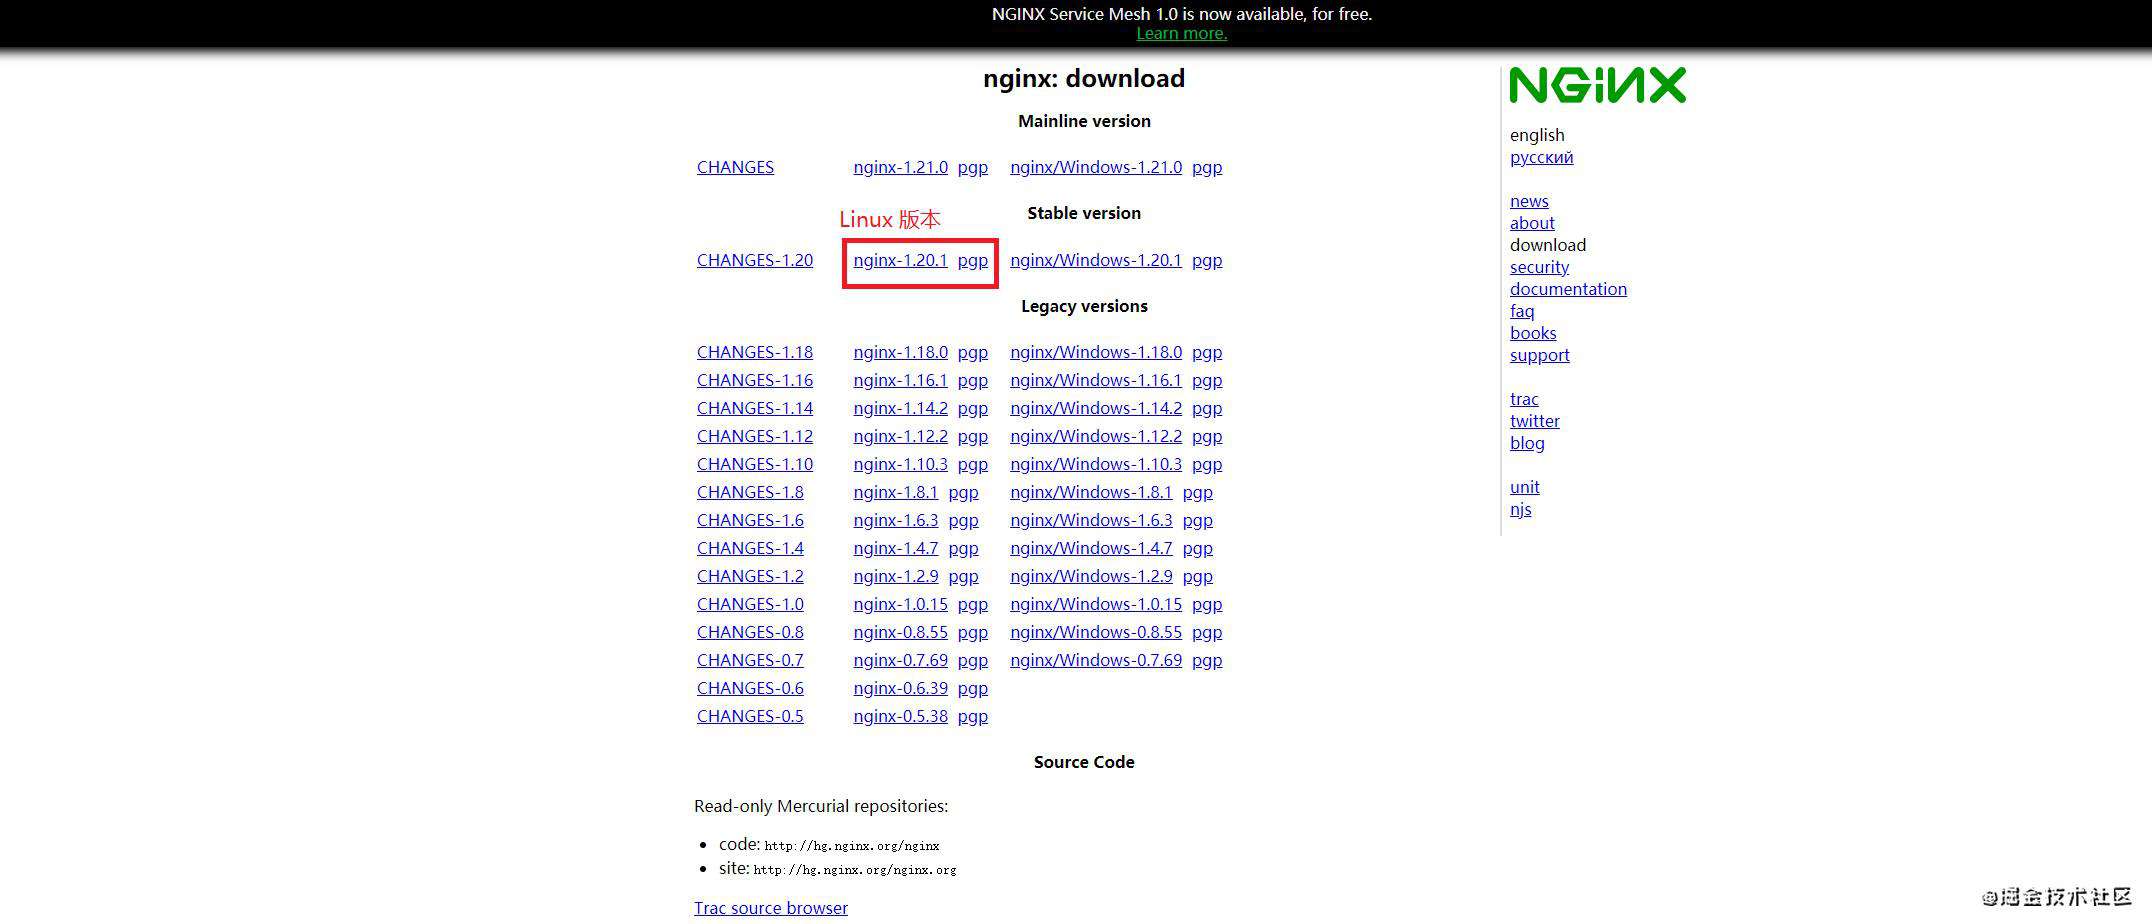Download nginx-1.0.15
Image resolution: width=2152 pixels, height=924 pixels.
point(900,604)
